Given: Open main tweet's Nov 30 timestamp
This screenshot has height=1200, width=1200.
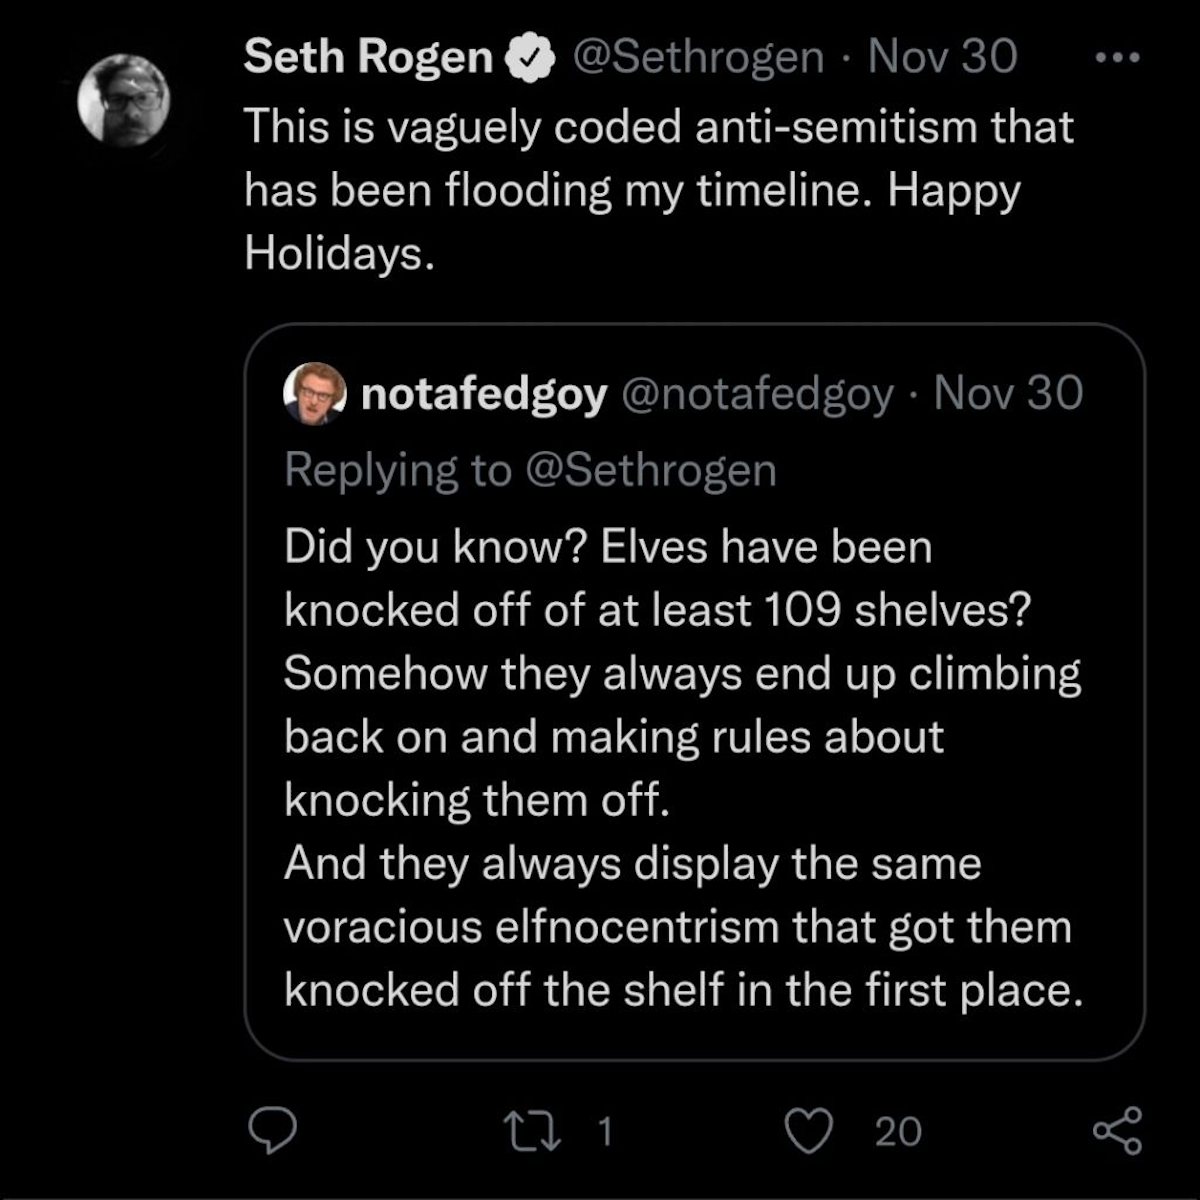Looking at the screenshot, I should 942,57.
